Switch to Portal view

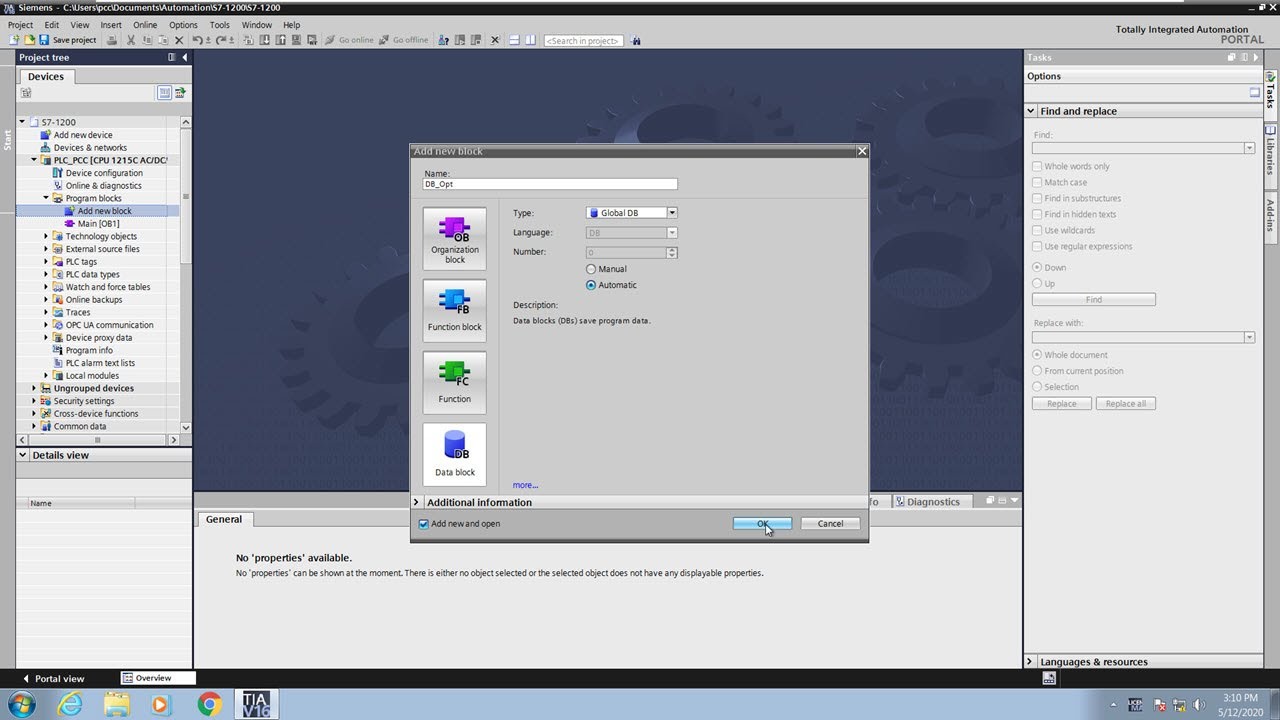tap(53, 678)
